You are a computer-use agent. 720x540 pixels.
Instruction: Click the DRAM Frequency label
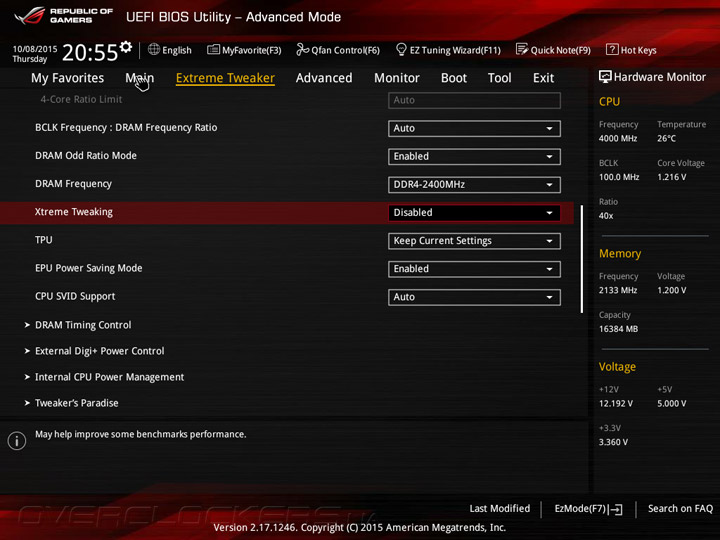coord(73,184)
